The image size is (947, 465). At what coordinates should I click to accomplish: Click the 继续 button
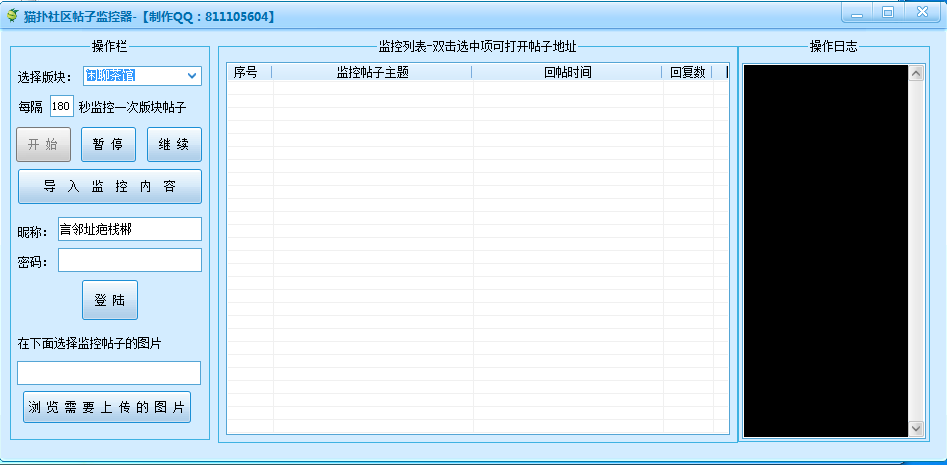pos(175,144)
